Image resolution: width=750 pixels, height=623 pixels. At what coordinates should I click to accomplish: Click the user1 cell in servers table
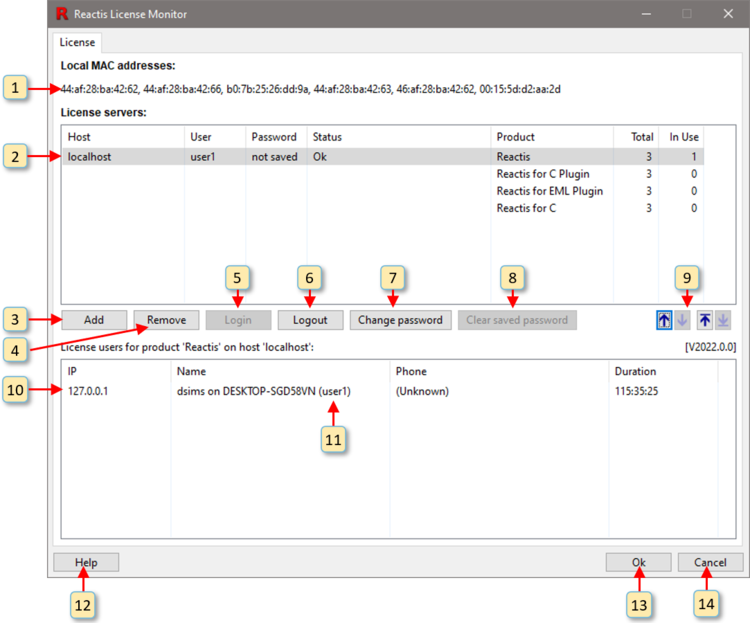(203, 157)
